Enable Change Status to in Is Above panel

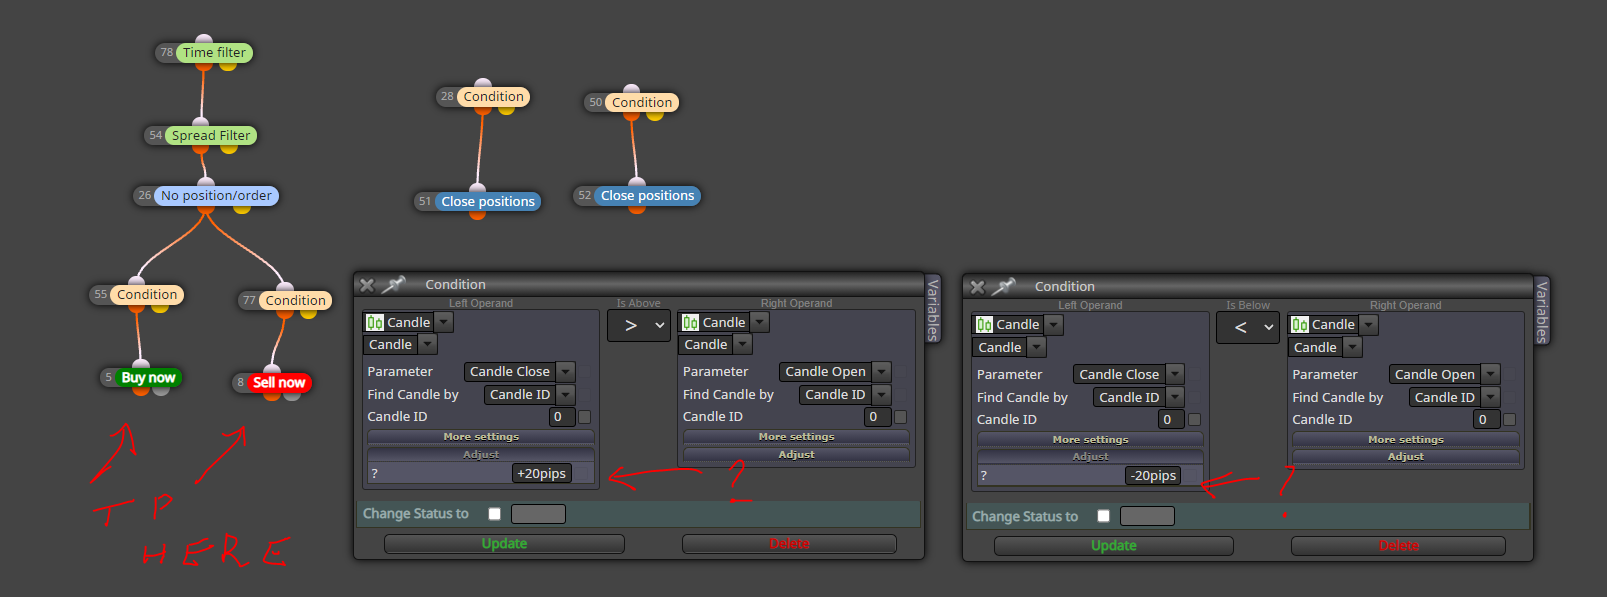tap(494, 514)
